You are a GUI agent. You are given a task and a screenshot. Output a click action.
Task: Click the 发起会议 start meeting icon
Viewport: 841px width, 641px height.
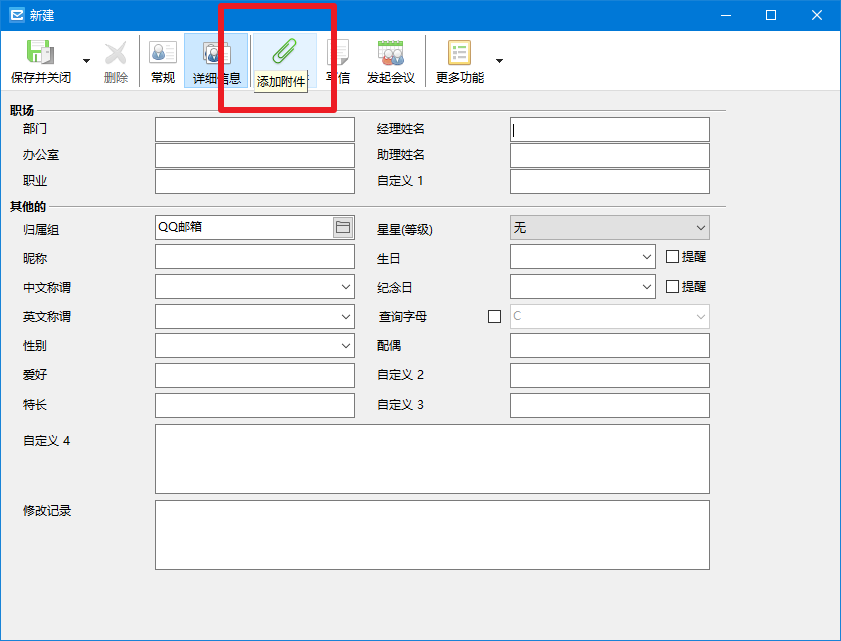coord(390,53)
